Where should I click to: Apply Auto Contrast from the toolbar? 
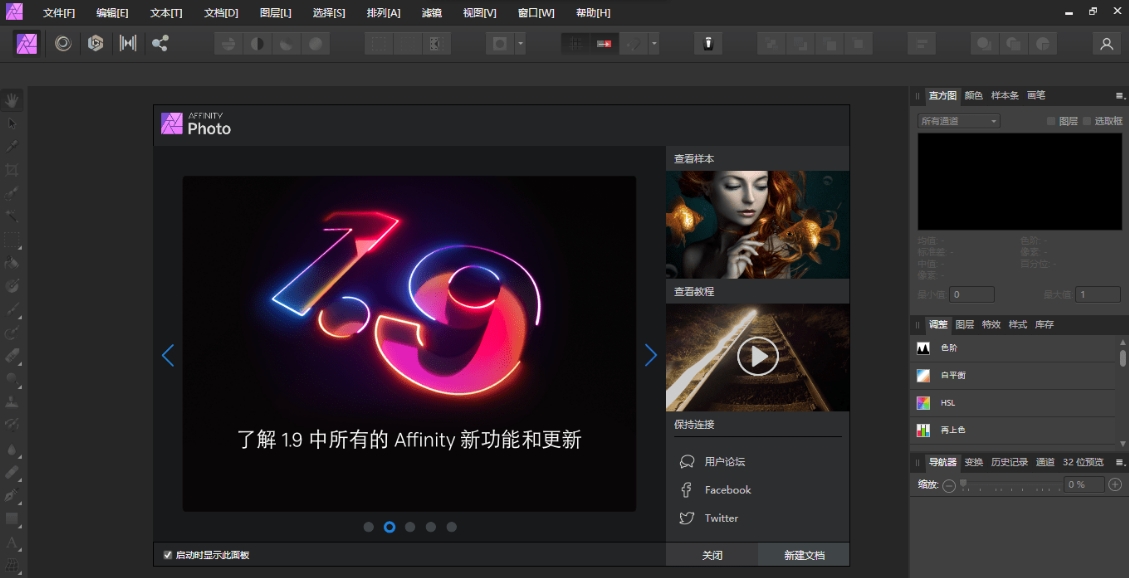coord(257,44)
